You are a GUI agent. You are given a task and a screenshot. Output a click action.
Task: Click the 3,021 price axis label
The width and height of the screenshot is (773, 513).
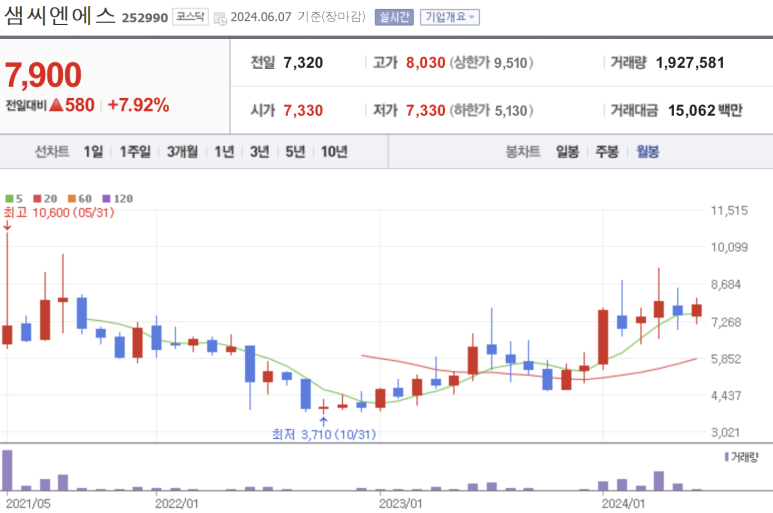[725, 432]
